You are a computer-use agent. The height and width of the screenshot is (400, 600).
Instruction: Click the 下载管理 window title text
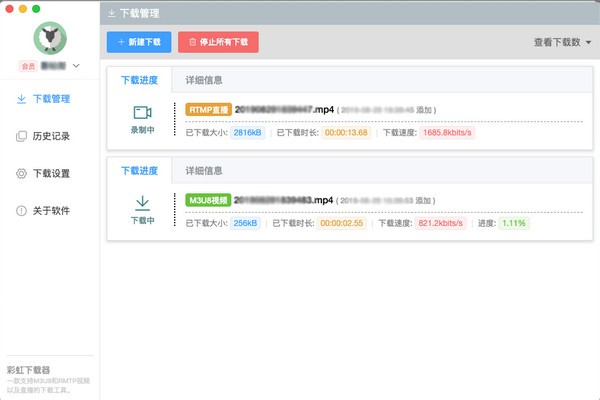140,14
